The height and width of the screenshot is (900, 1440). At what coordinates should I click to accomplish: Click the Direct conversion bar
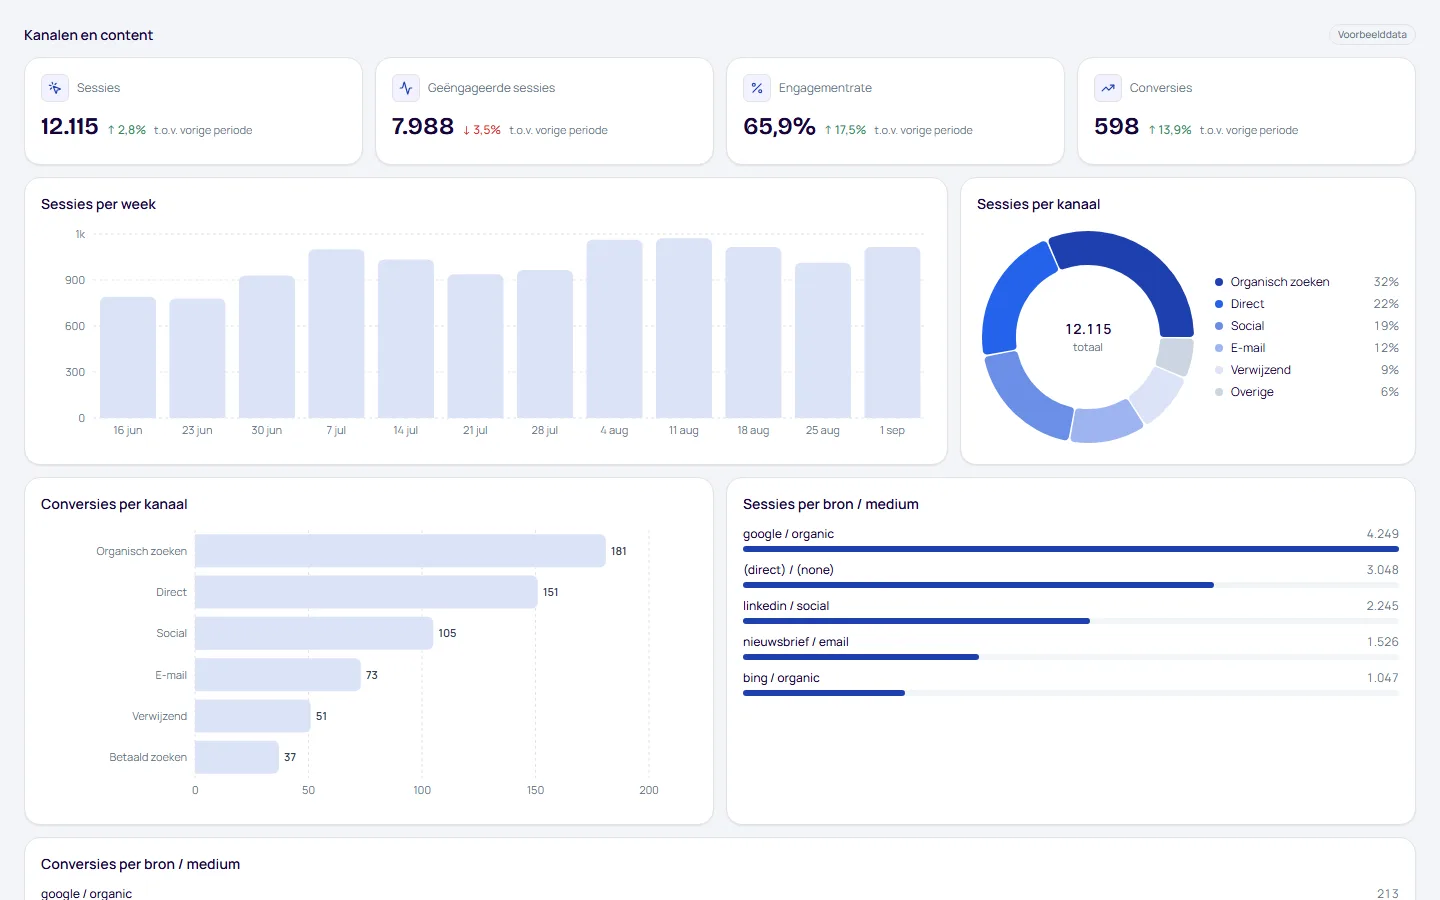tap(366, 592)
